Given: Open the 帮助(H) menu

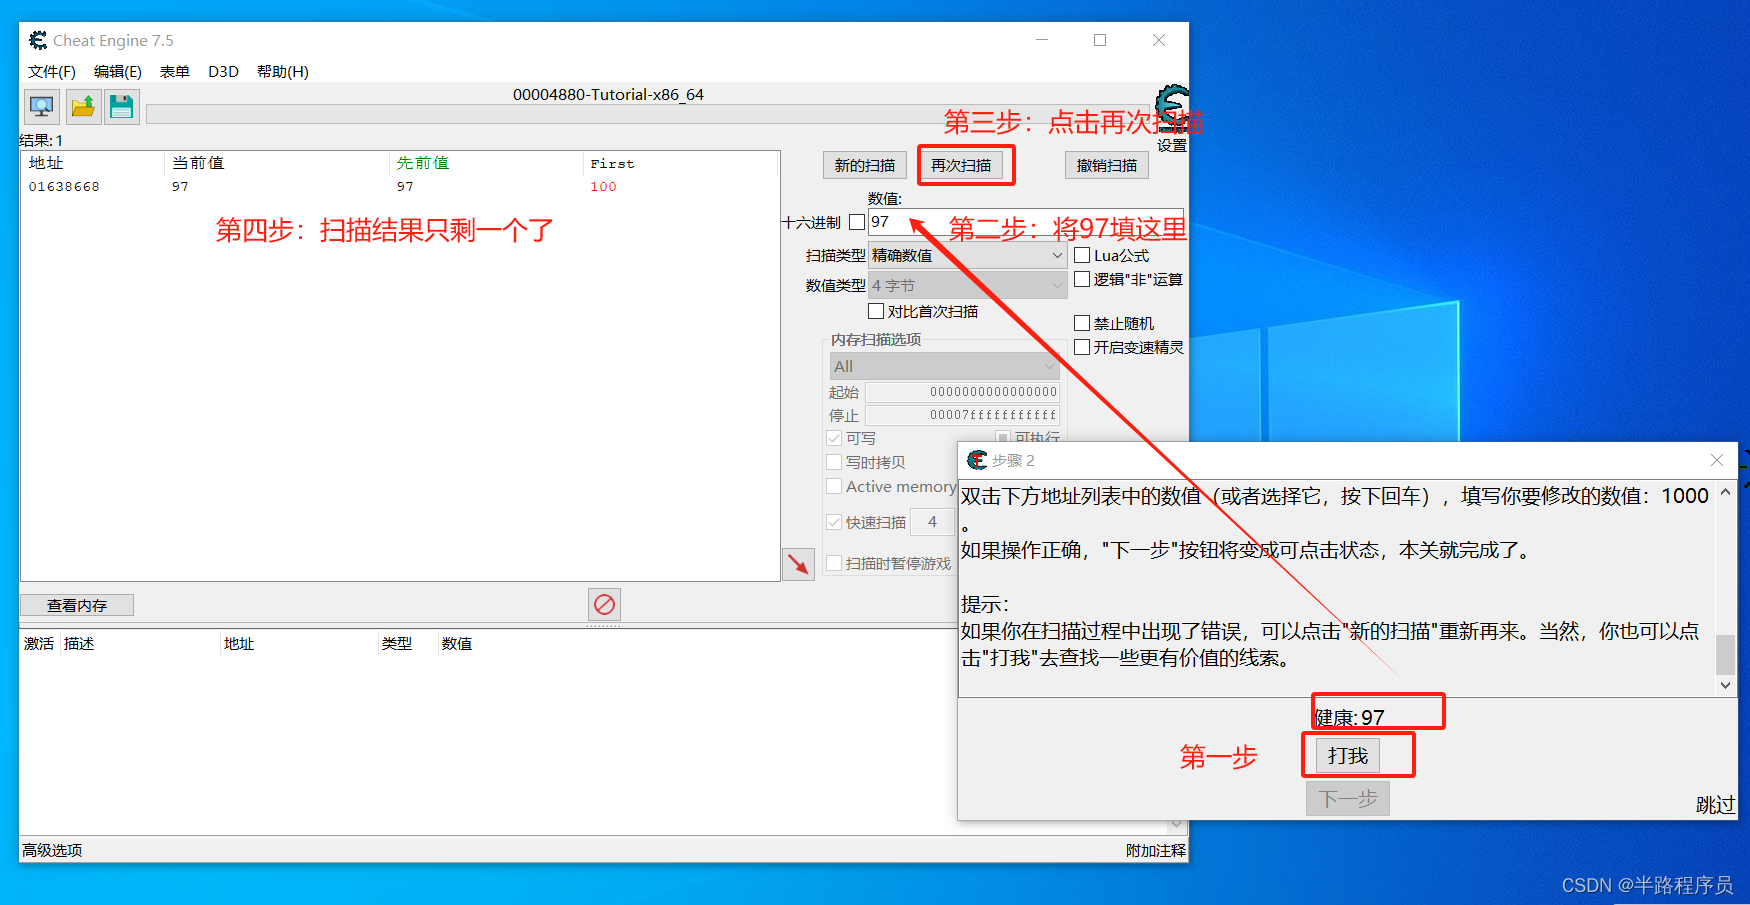Looking at the screenshot, I should point(283,72).
